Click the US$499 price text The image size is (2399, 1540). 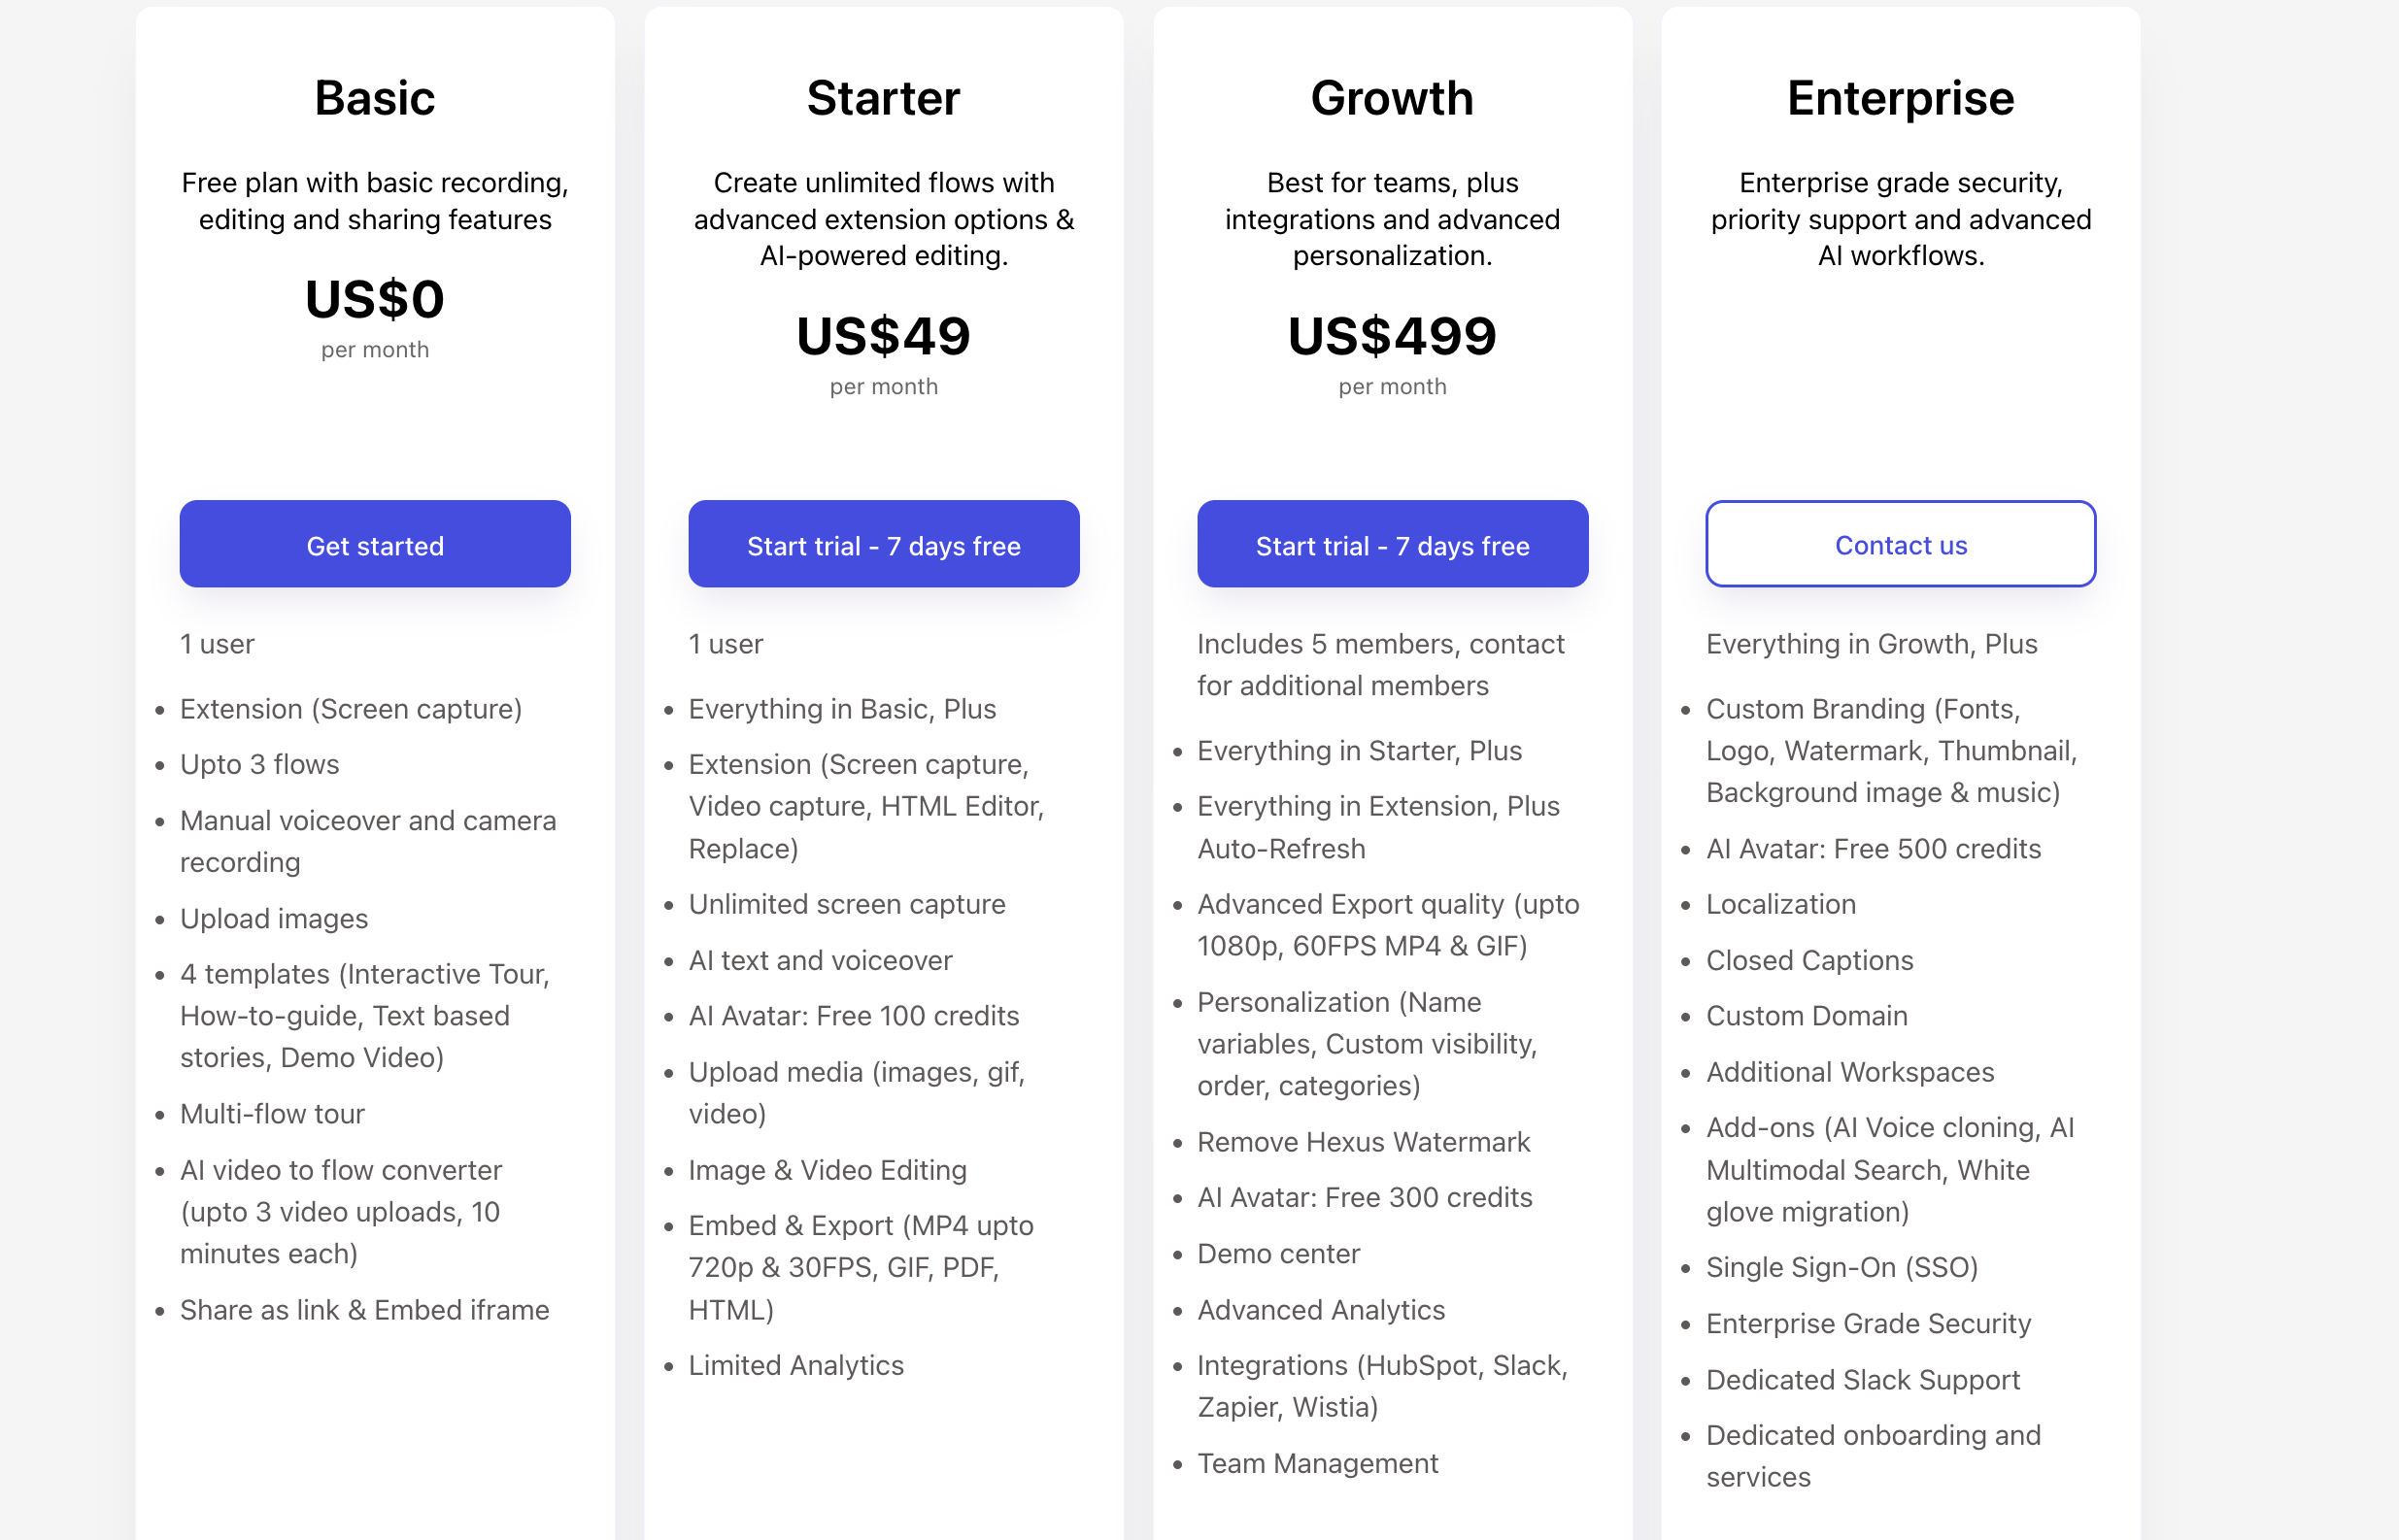click(x=1392, y=336)
